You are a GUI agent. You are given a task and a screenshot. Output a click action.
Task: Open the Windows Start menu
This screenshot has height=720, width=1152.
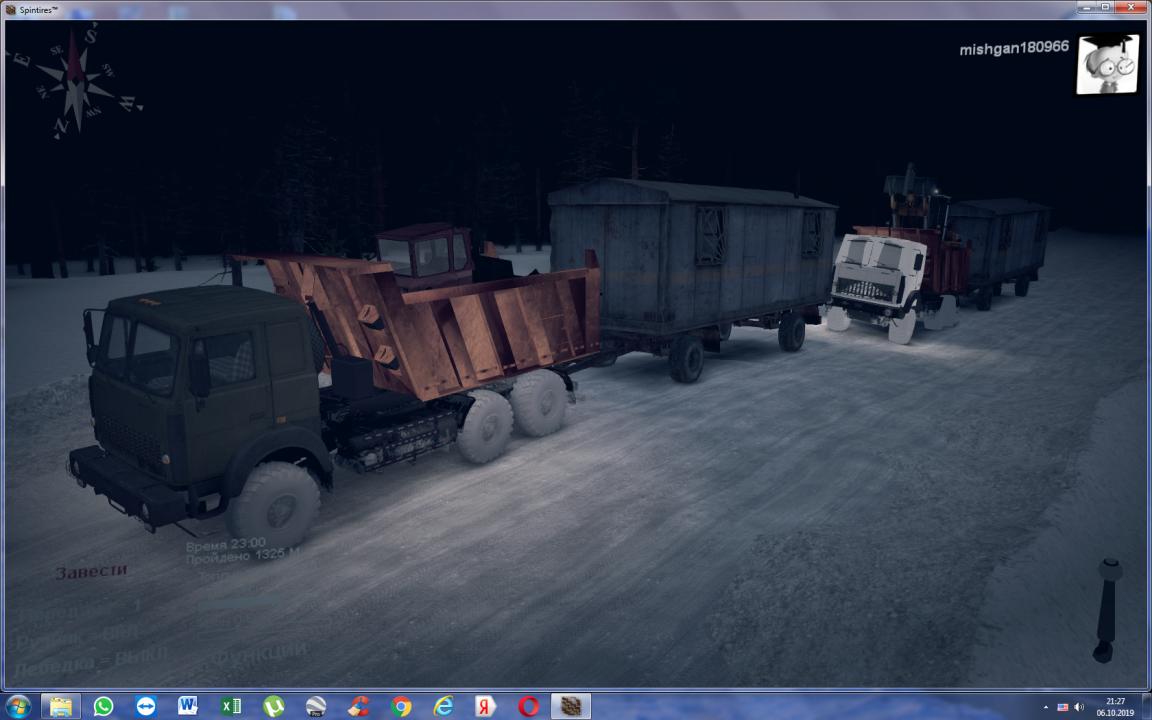click(17, 706)
